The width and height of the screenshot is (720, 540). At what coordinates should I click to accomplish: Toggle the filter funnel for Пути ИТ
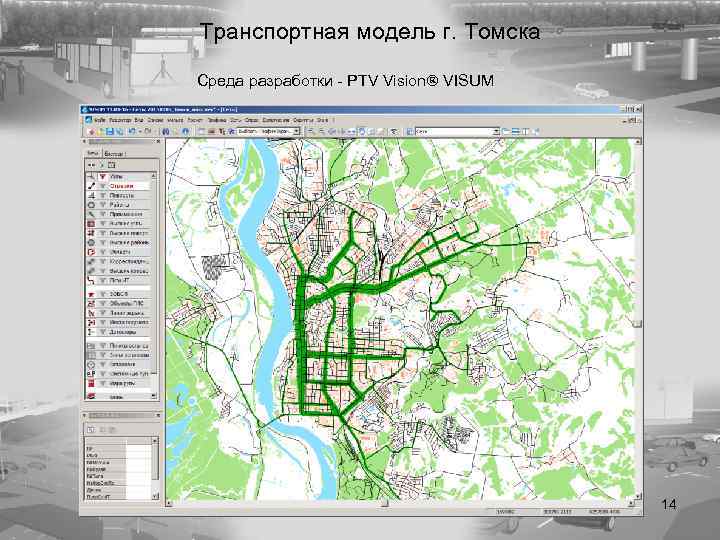(x=103, y=280)
